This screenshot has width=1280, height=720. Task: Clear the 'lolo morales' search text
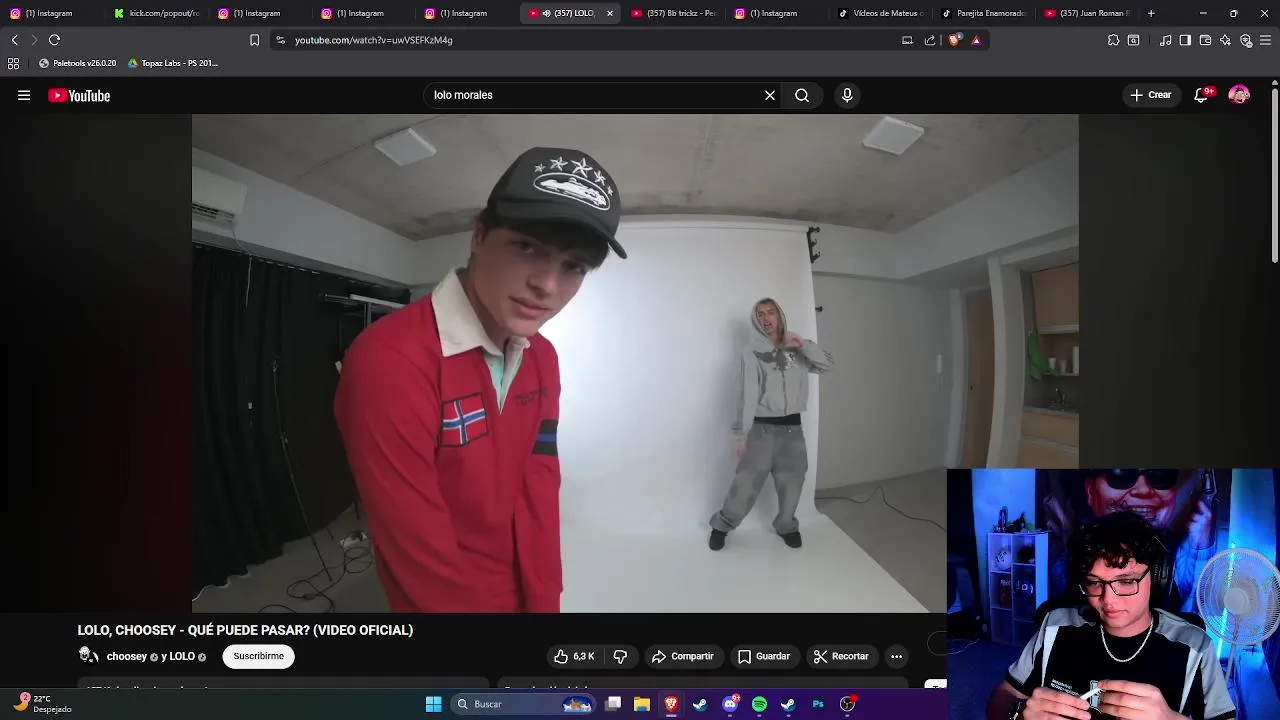[770, 95]
